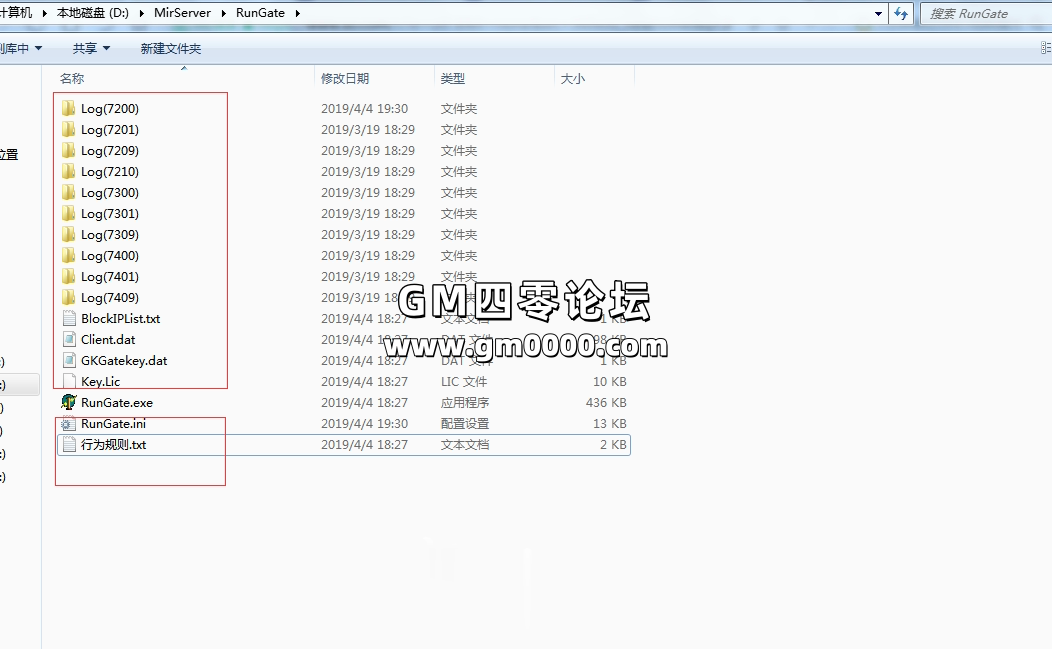The image size is (1052, 649).
Task: Select the RunGate.ini settings file icon
Action: 68,423
